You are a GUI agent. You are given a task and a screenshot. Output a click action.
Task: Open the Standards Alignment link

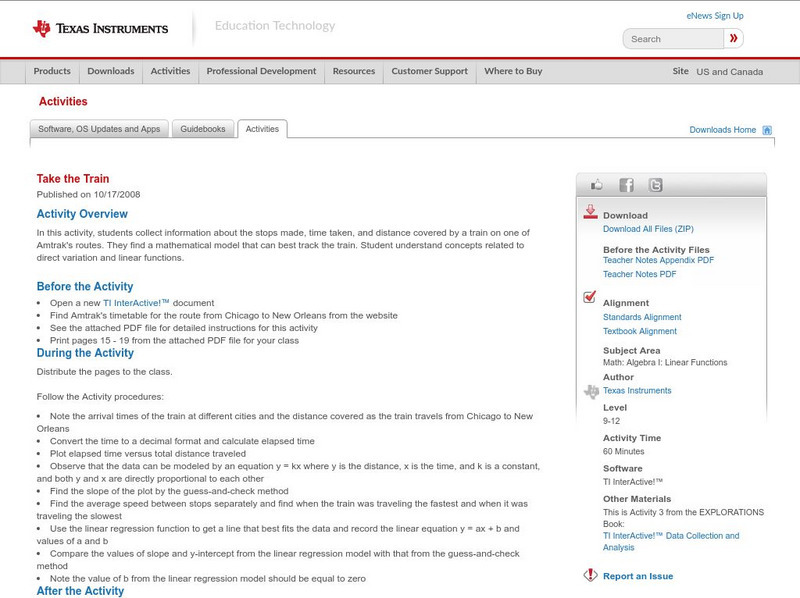coord(642,317)
